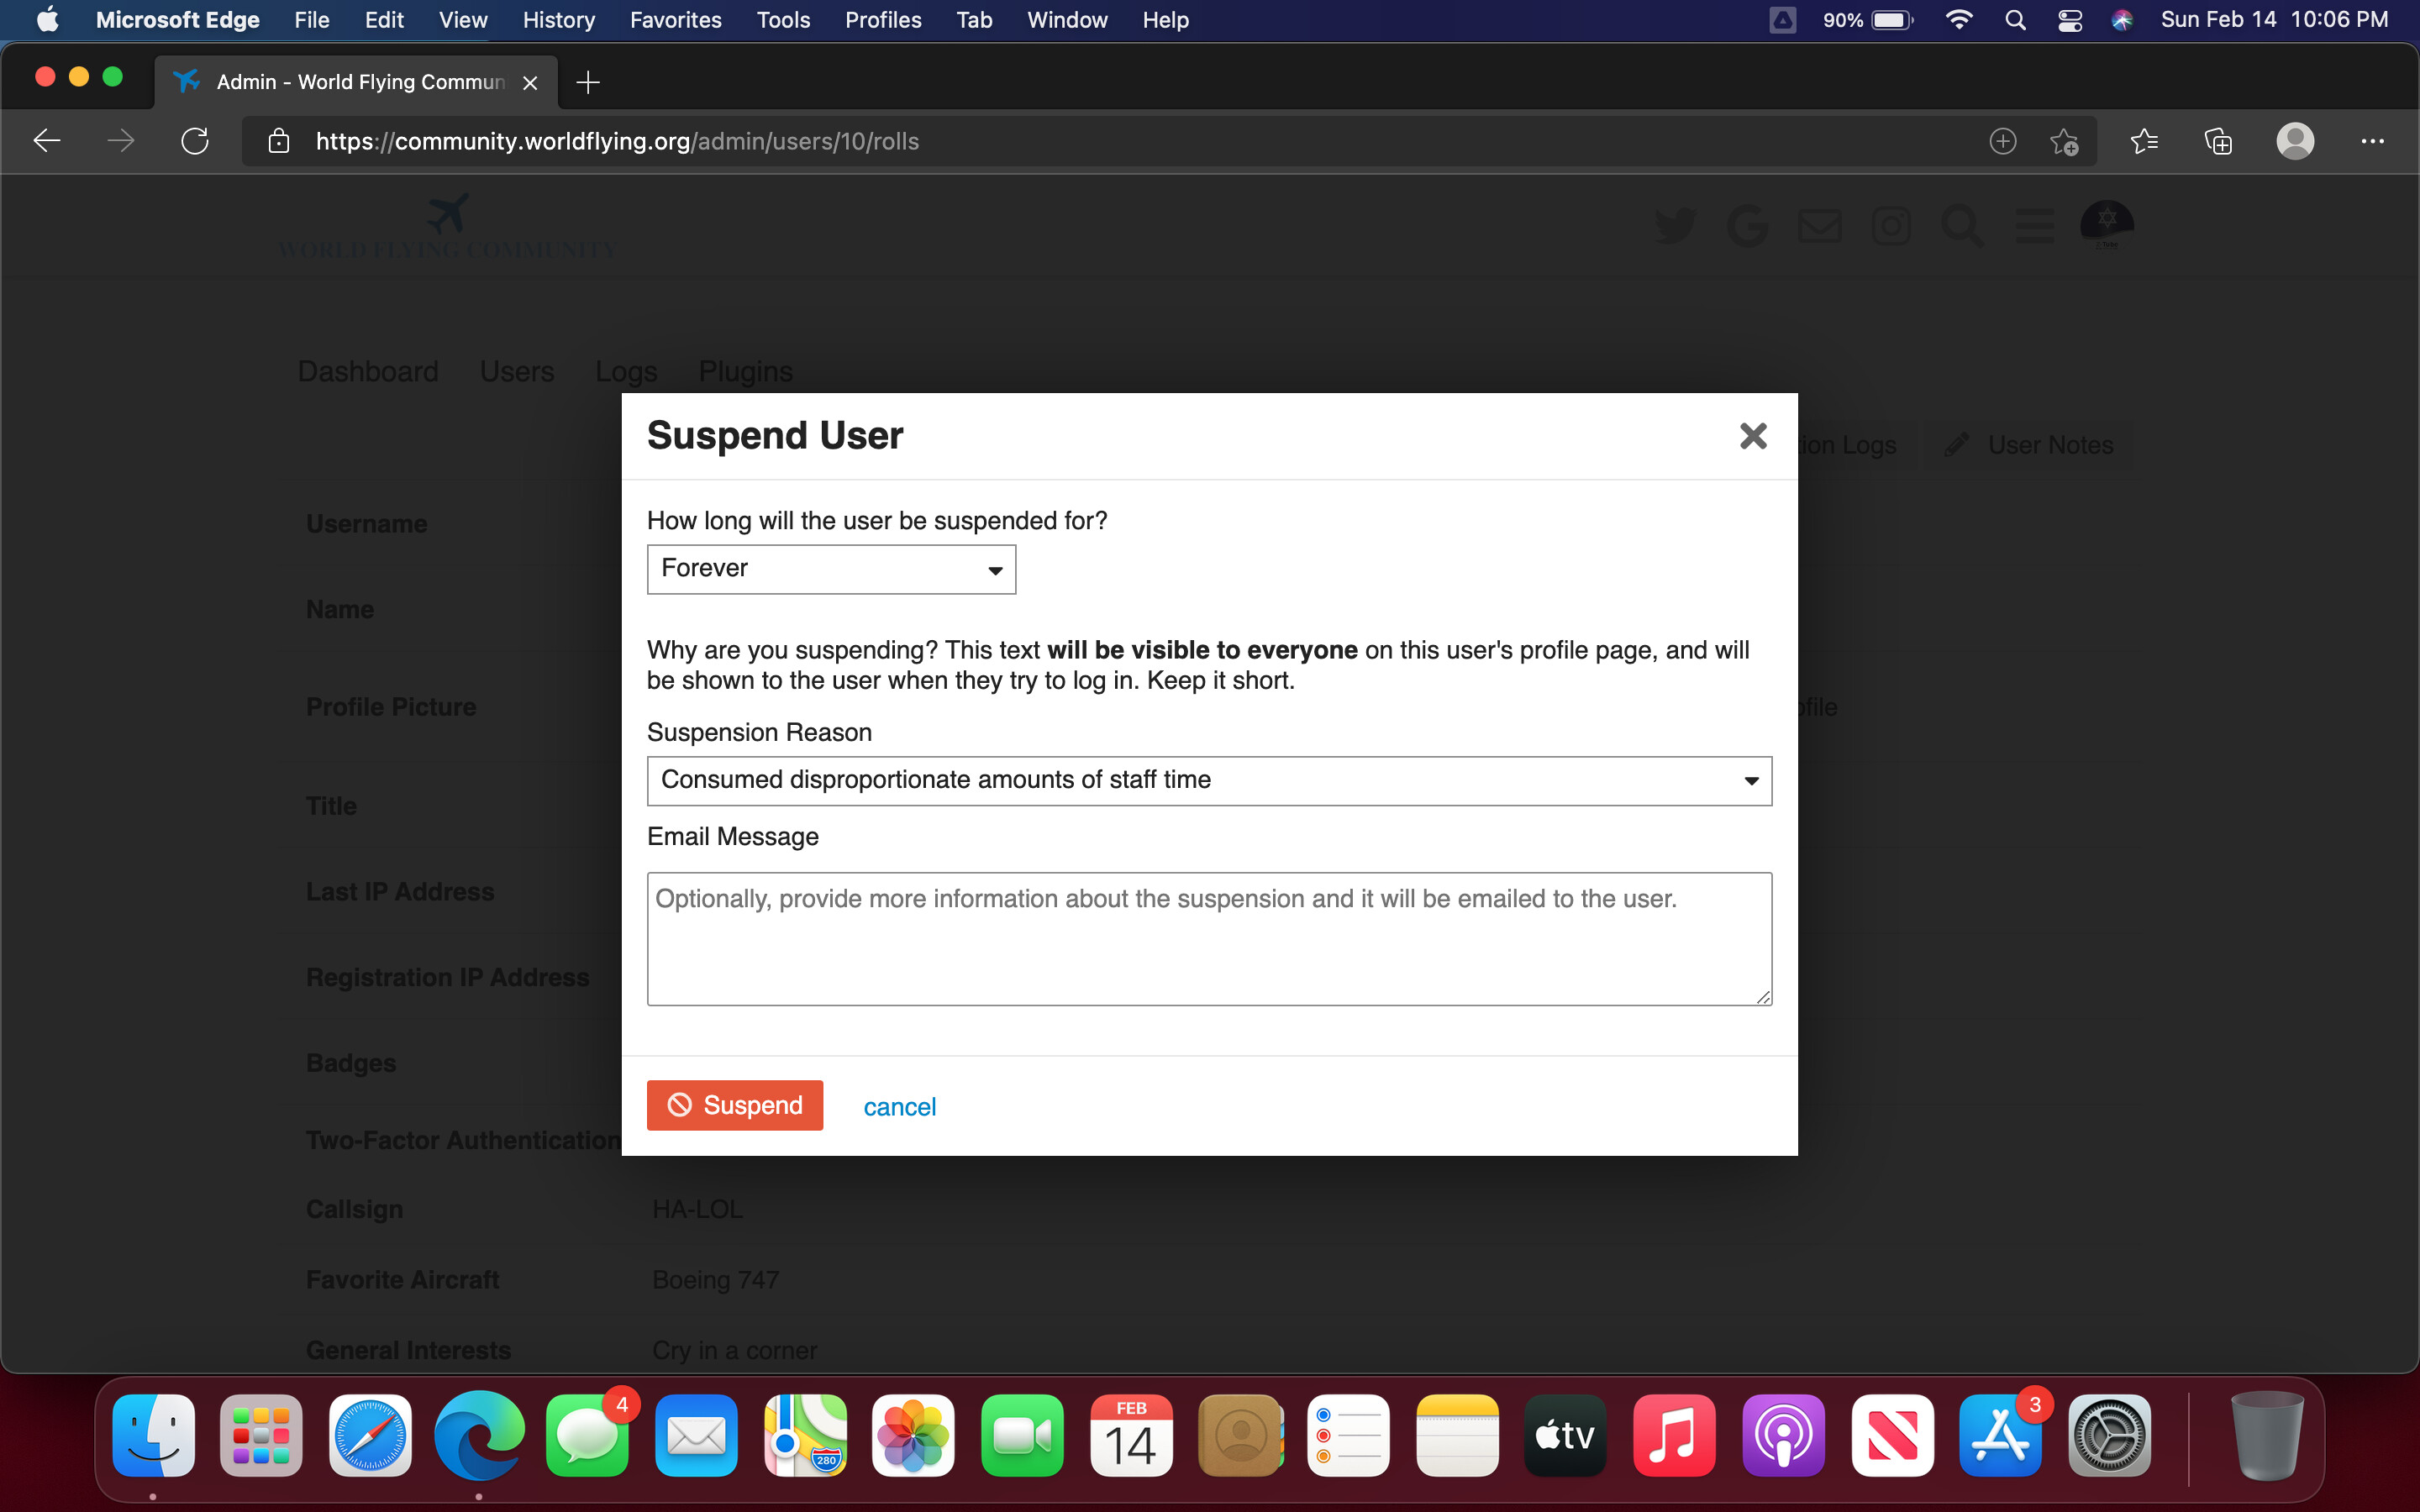Open Apple TV from the Dock
Viewport: 2420px width, 1512px height.
pos(1565,1436)
